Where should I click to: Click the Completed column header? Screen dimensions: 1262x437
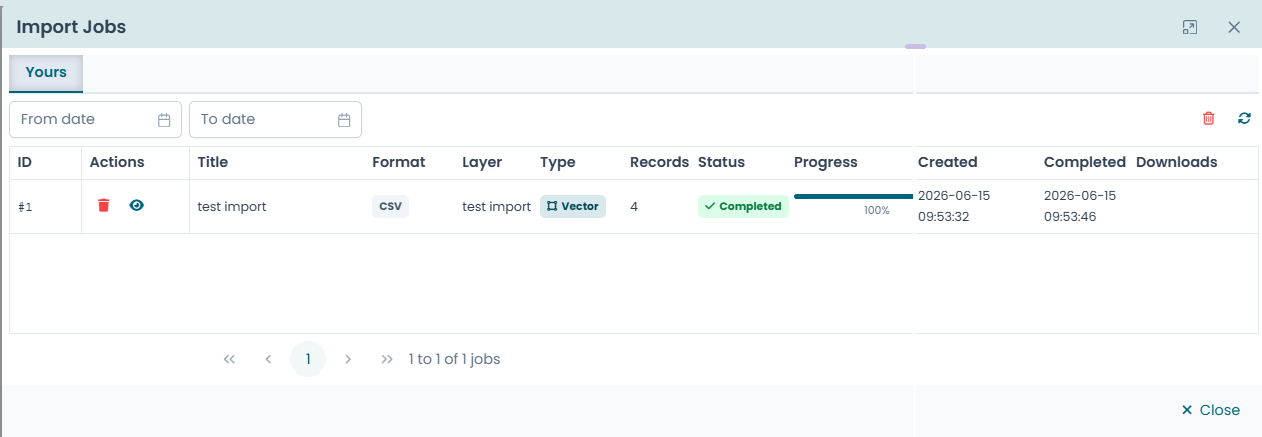click(1083, 162)
